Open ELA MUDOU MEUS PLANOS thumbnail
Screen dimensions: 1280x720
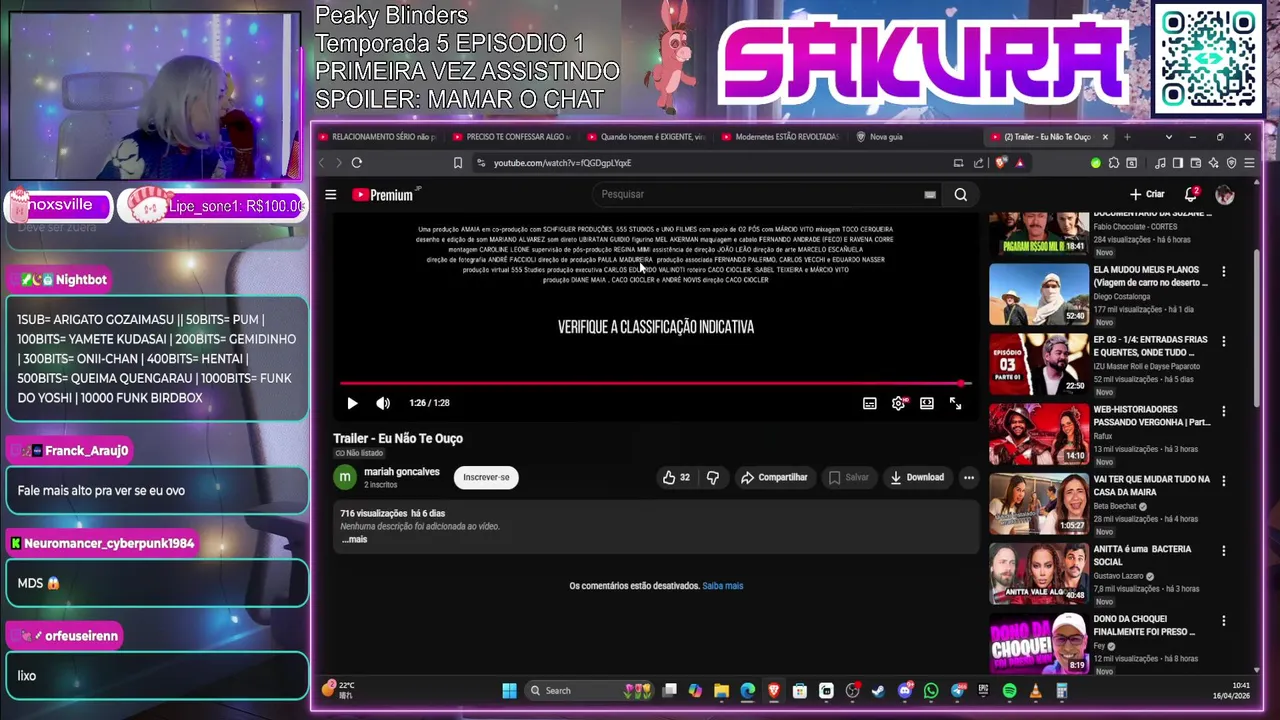(1039, 294)
